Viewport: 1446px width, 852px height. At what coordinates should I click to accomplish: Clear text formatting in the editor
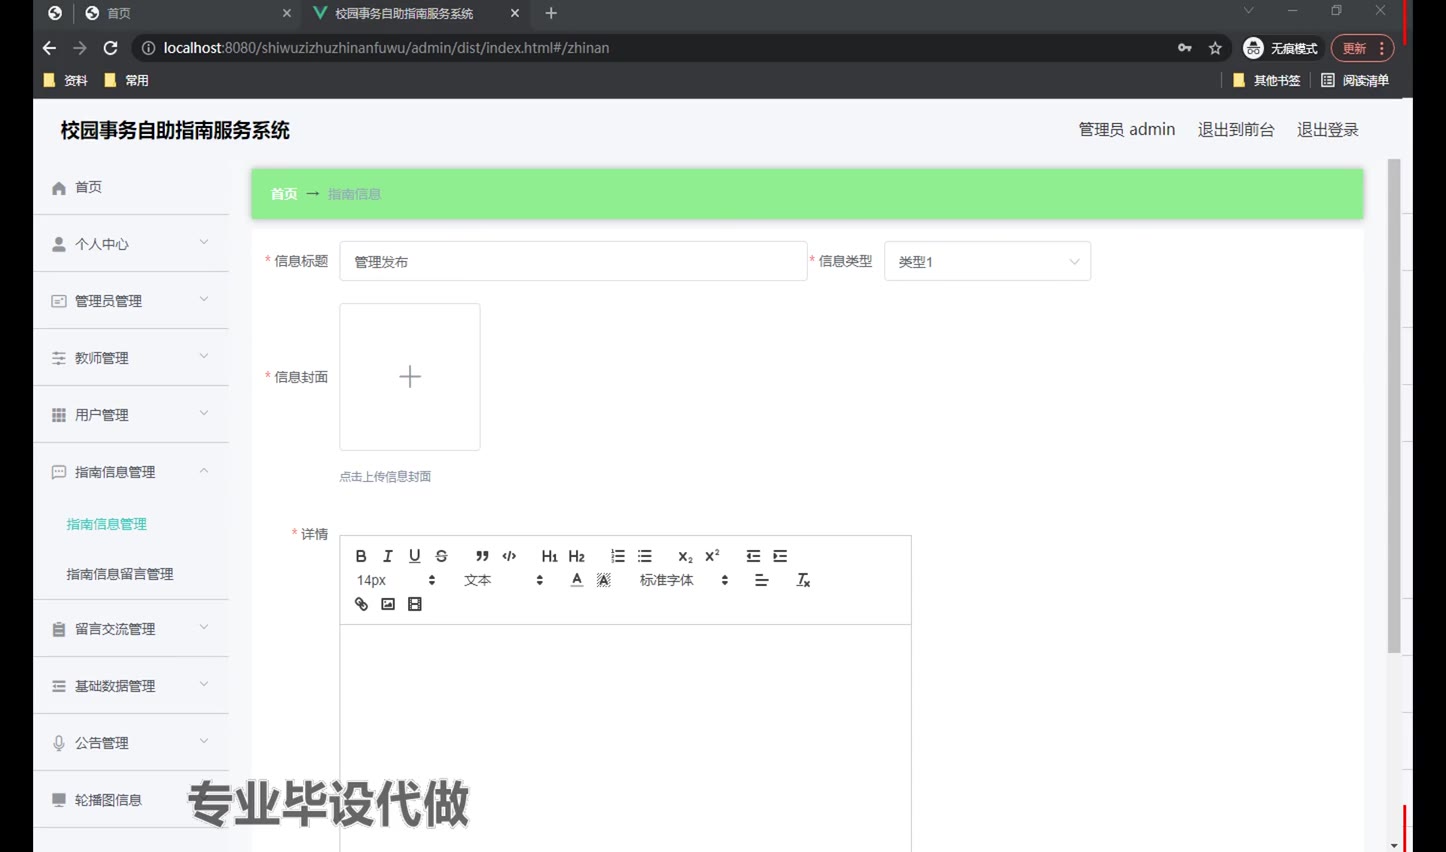(x=803, y=580)
